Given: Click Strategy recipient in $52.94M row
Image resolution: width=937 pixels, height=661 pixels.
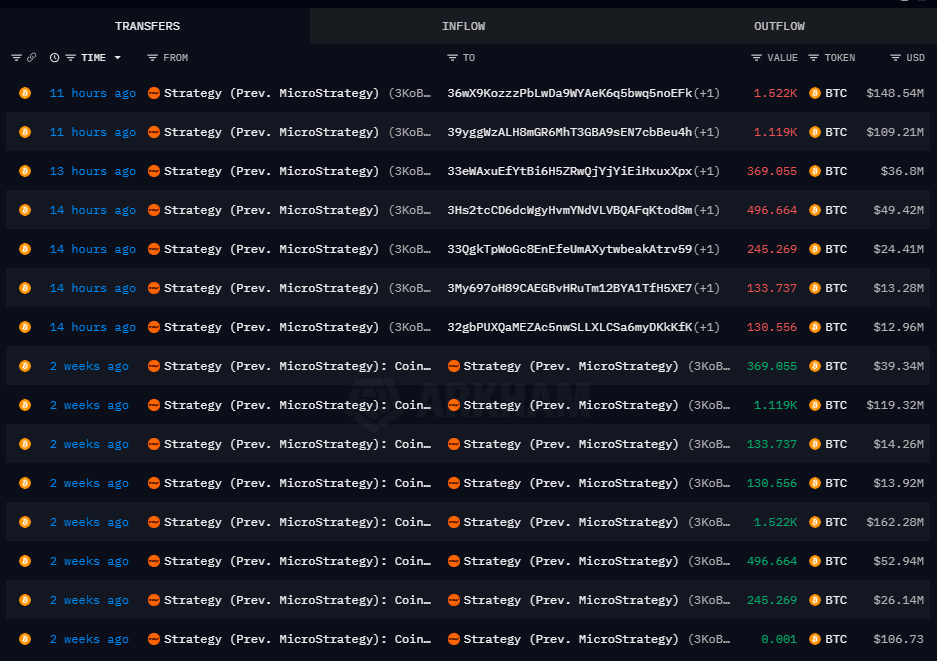Looking at the screenshot, I should coord(571,561).
